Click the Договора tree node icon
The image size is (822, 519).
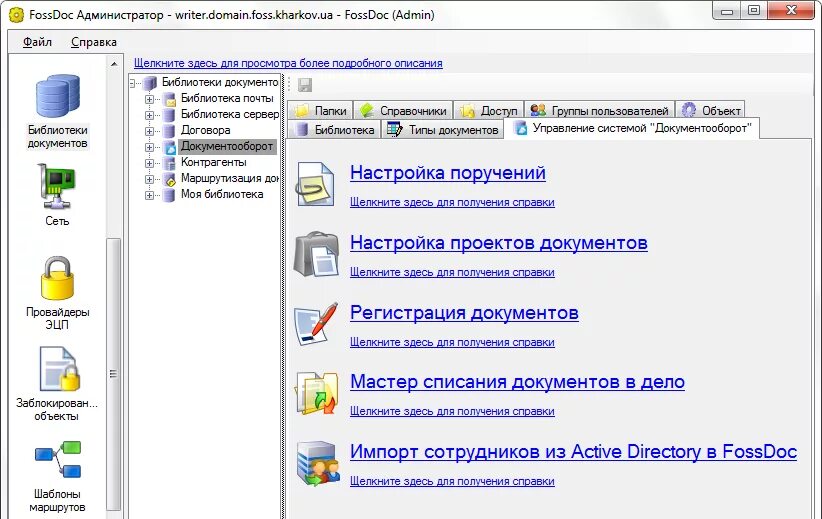pos(169,131)
